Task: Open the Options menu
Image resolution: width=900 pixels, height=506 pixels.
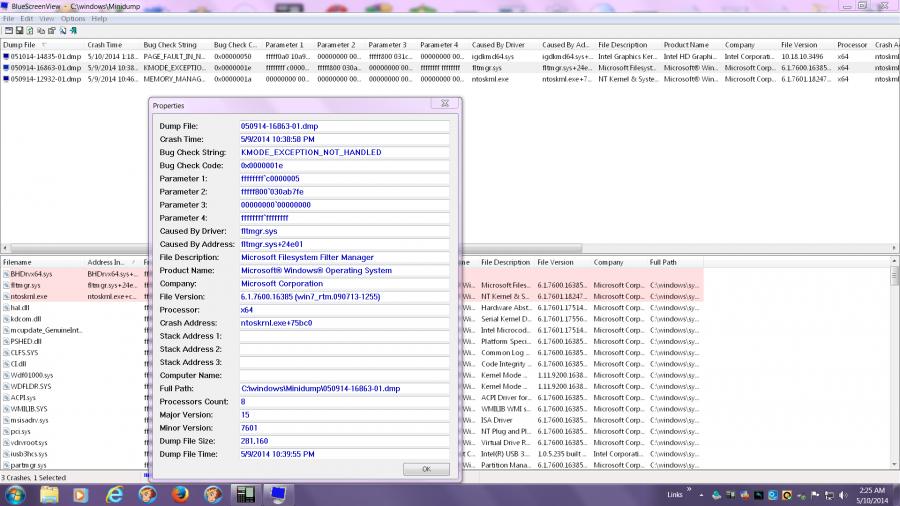Action: tap(73, 19)
